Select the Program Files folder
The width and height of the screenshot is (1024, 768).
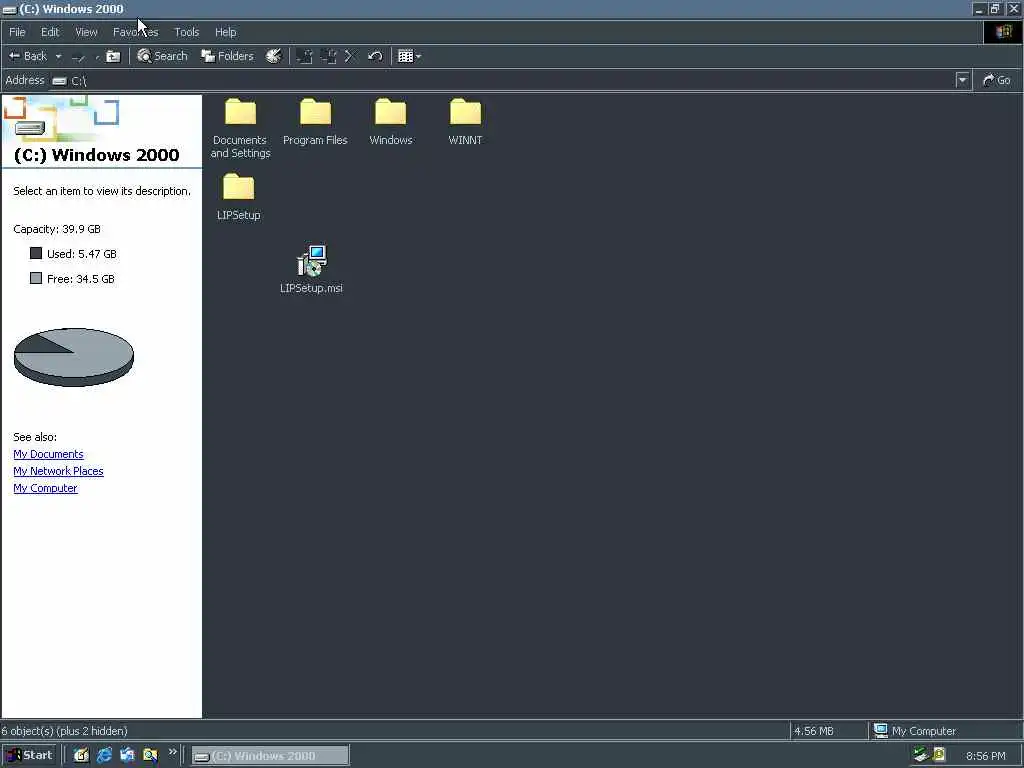coord(315,122)
